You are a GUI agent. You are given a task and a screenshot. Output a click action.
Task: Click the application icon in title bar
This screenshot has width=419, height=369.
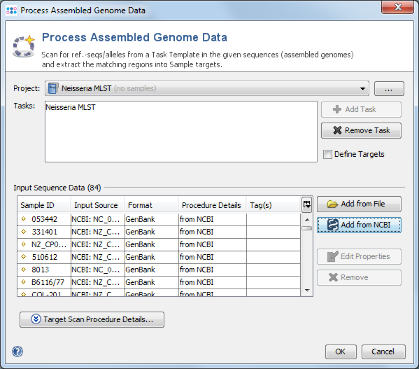11,10
